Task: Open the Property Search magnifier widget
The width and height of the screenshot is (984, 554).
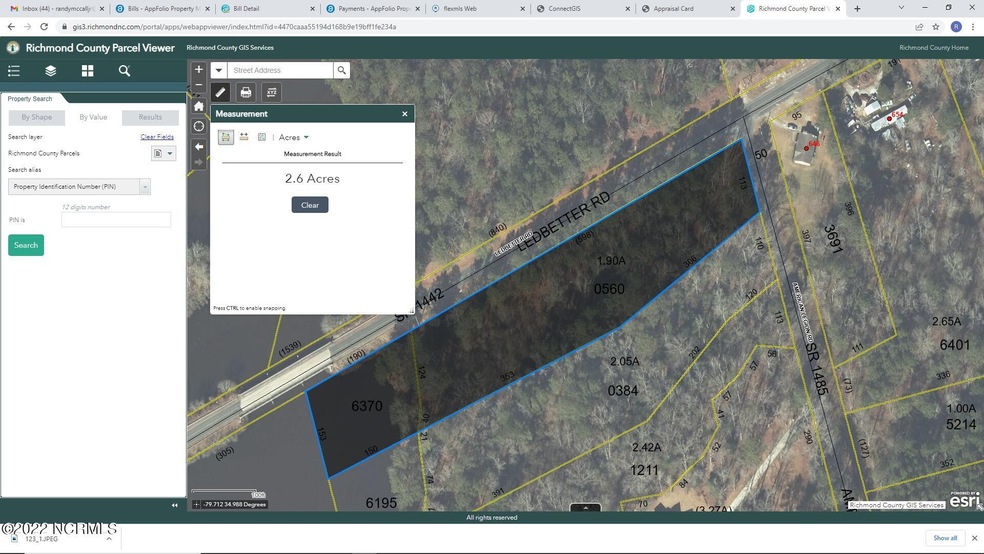Action: (124, 71)
